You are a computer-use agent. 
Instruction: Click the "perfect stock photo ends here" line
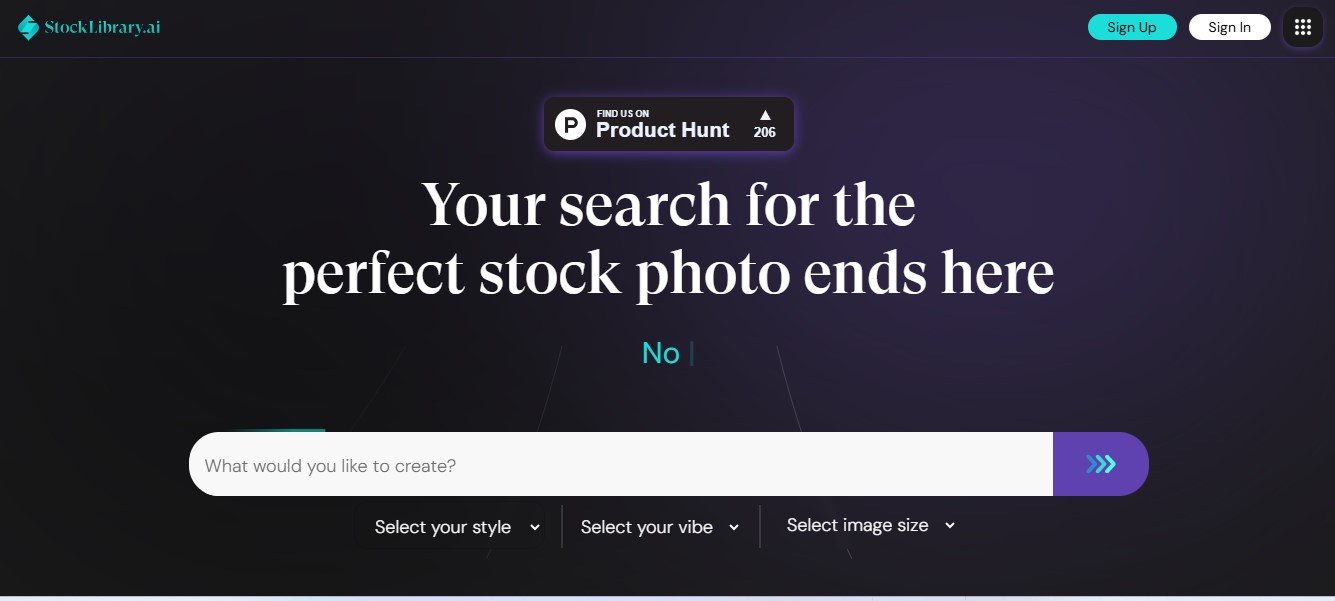click(x=668, y=273)
